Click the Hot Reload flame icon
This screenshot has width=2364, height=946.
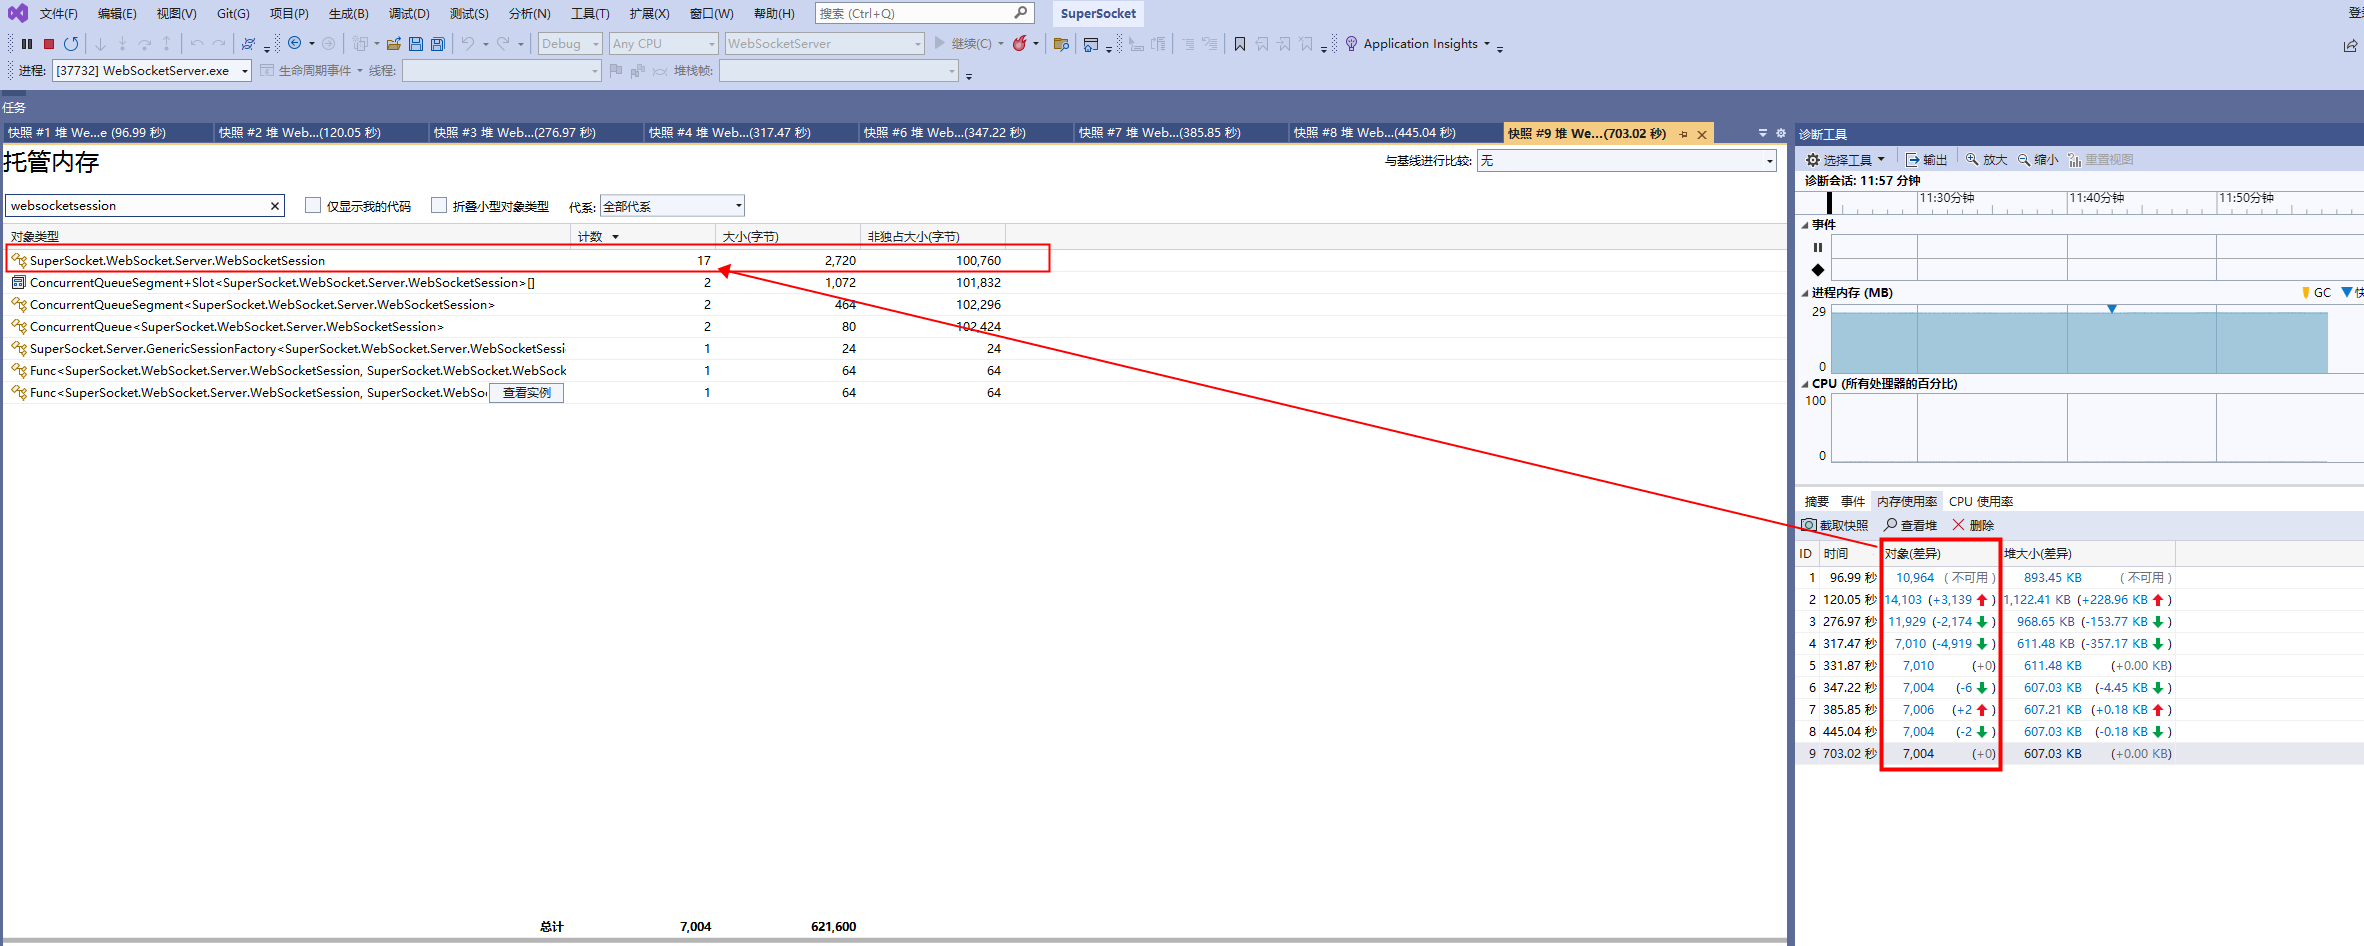click(1019, 43)
